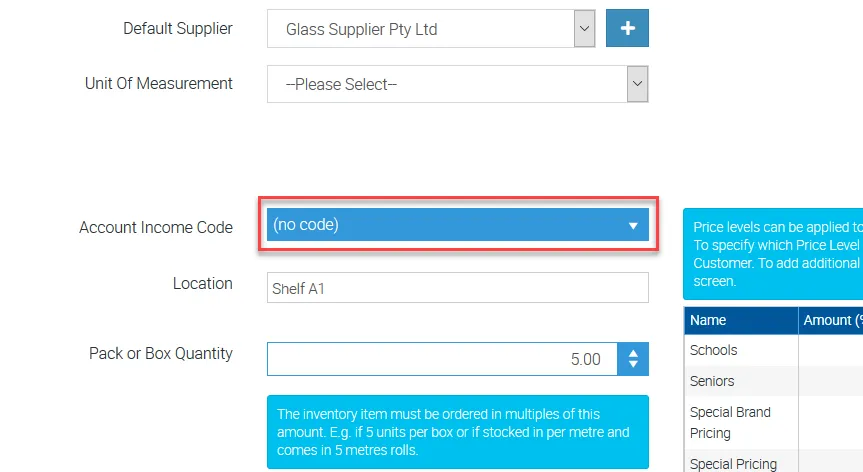Click the Account Income Code label
The width and height of the screenshot is (863, 472).
point(156,227)
